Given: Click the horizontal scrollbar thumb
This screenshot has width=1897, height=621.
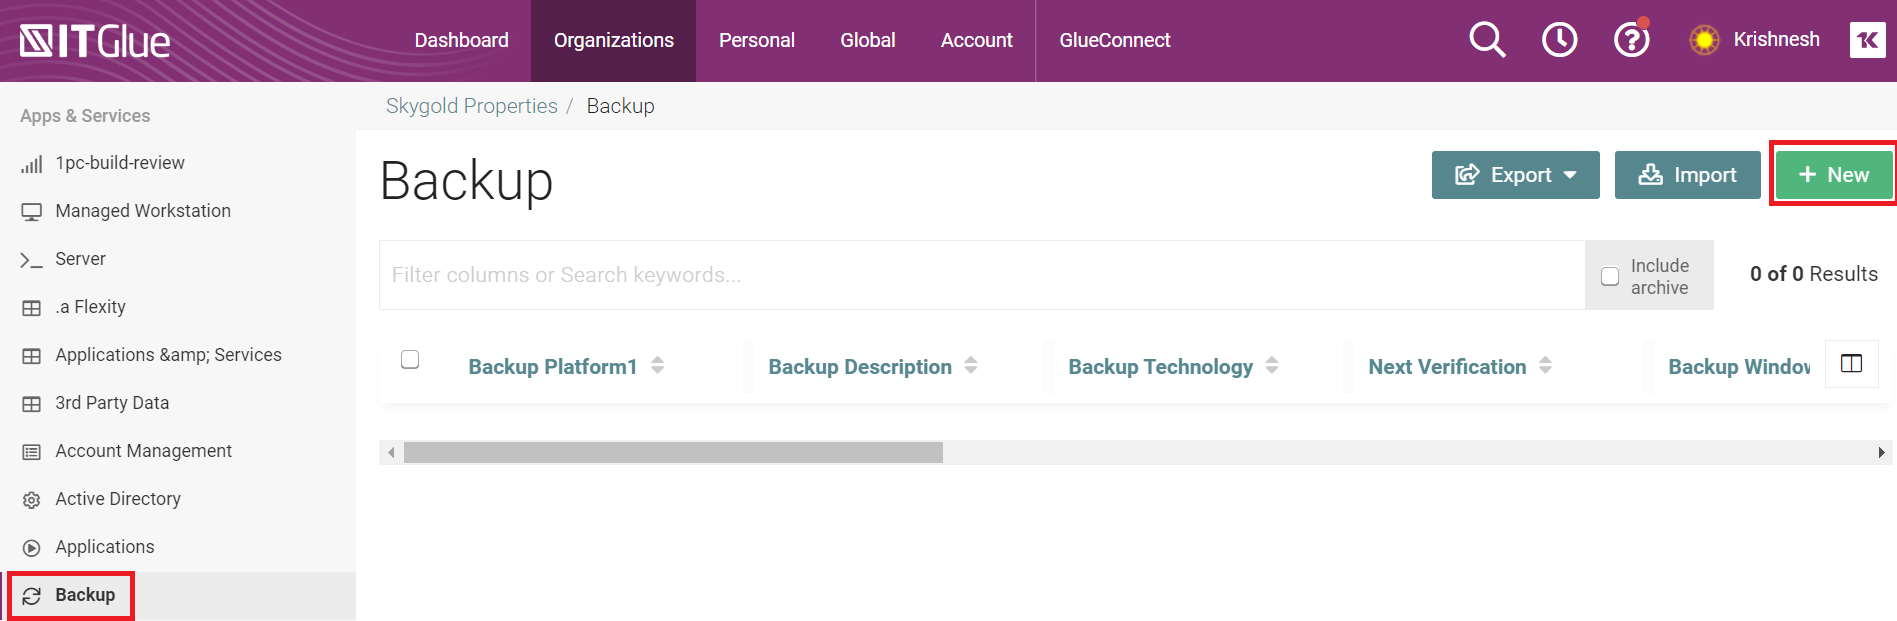Looking at the screenshot, I should 673,453.
